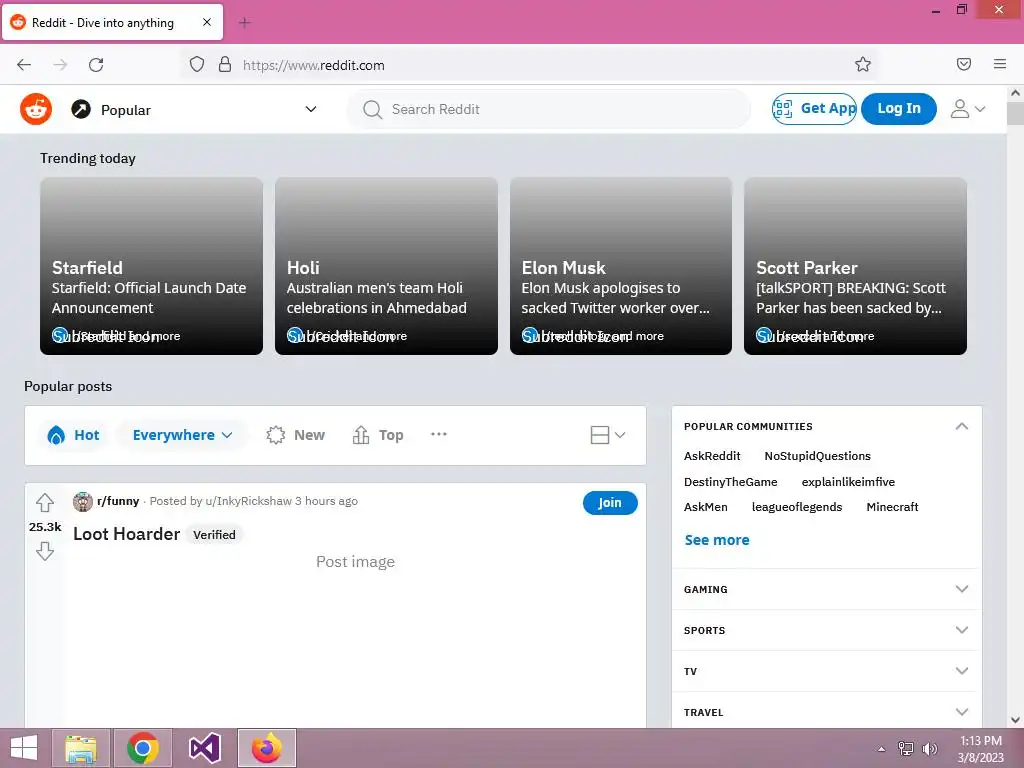1024x768 pixels.
Task: Click the Popular arrow icon
Action: coord(81,109)
